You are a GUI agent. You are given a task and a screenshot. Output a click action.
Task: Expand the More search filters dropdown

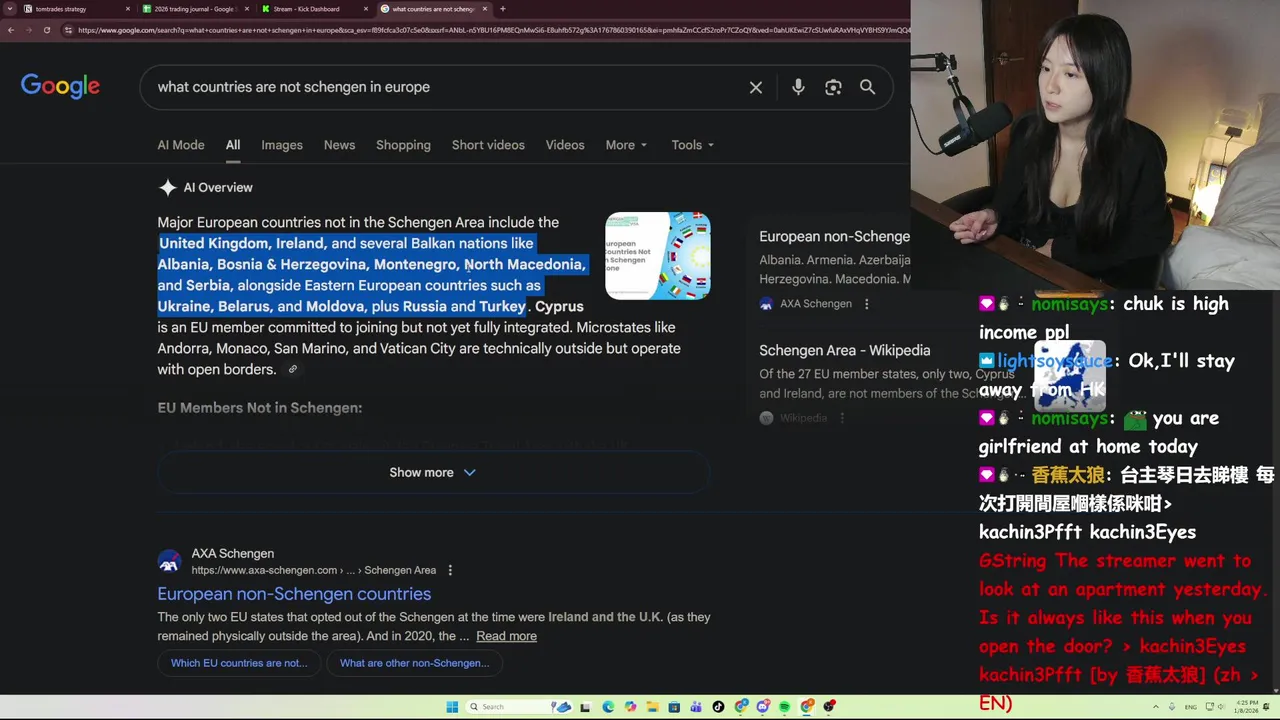coord(626,145)
